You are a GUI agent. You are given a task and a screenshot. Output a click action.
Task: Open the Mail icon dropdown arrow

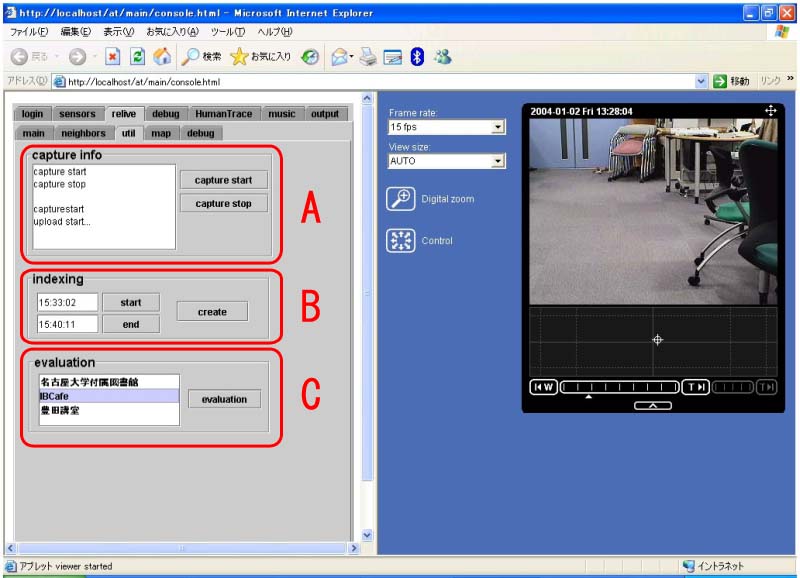tap(351, 57)
